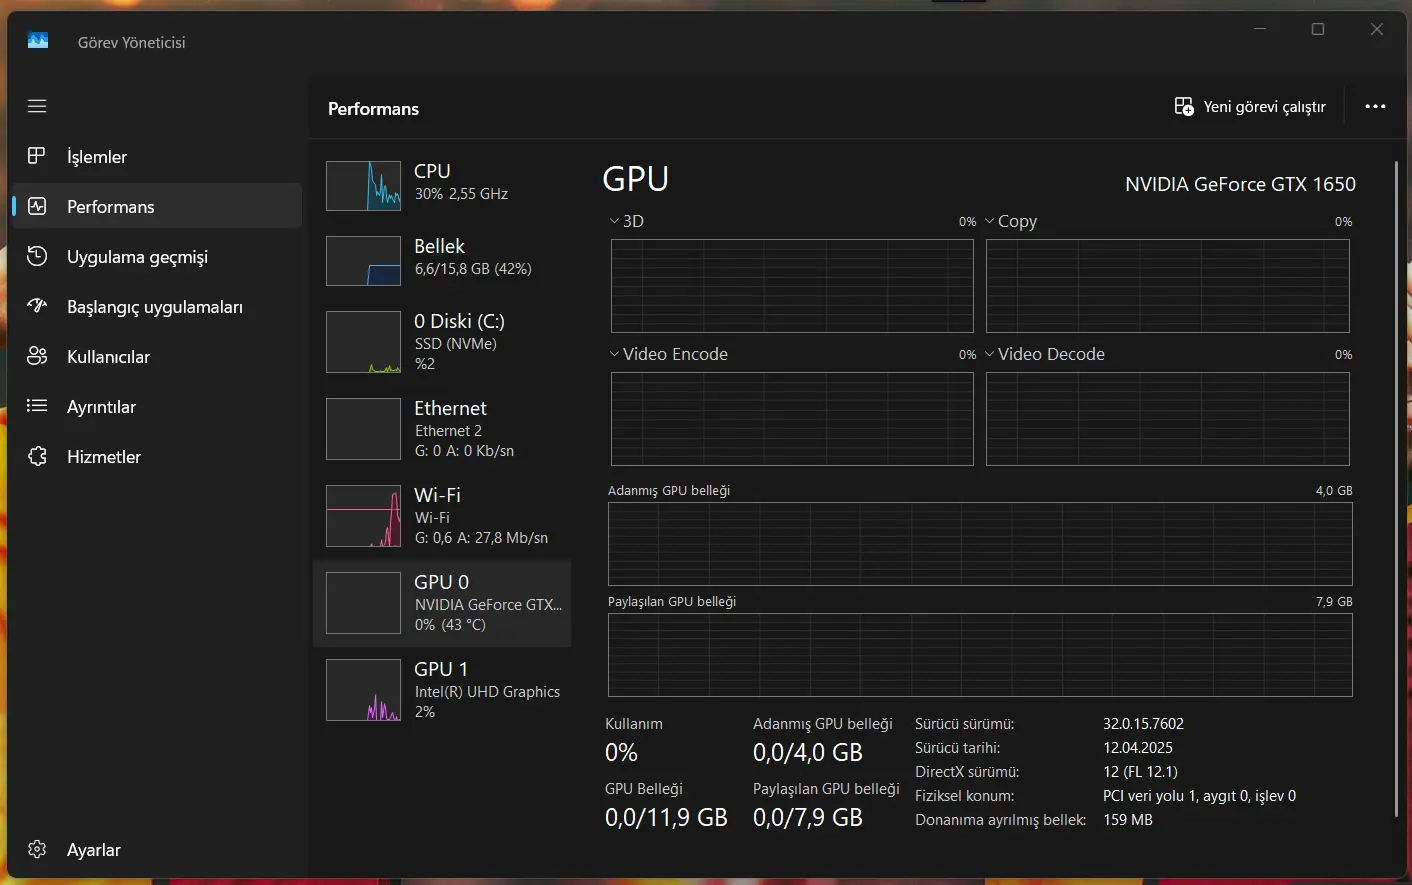
Task: Click the İşlemler processes icon
Action: tap(37, 156)
